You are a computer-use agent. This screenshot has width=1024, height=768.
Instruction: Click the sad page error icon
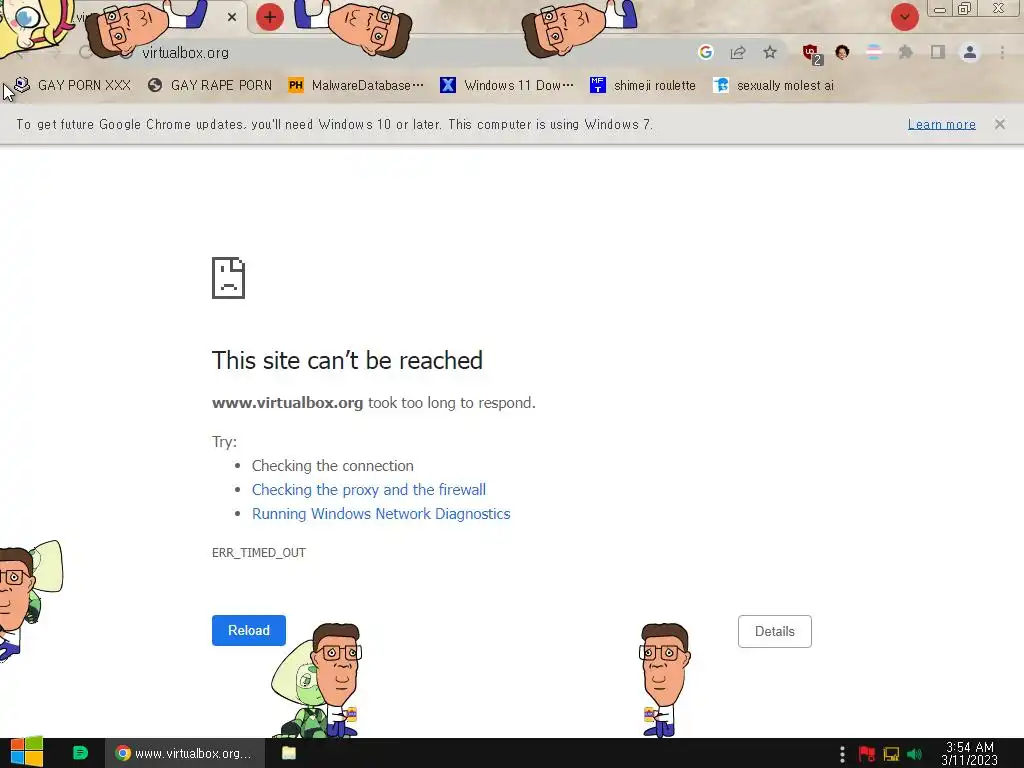pyautogui.click(x=229, y=278)
